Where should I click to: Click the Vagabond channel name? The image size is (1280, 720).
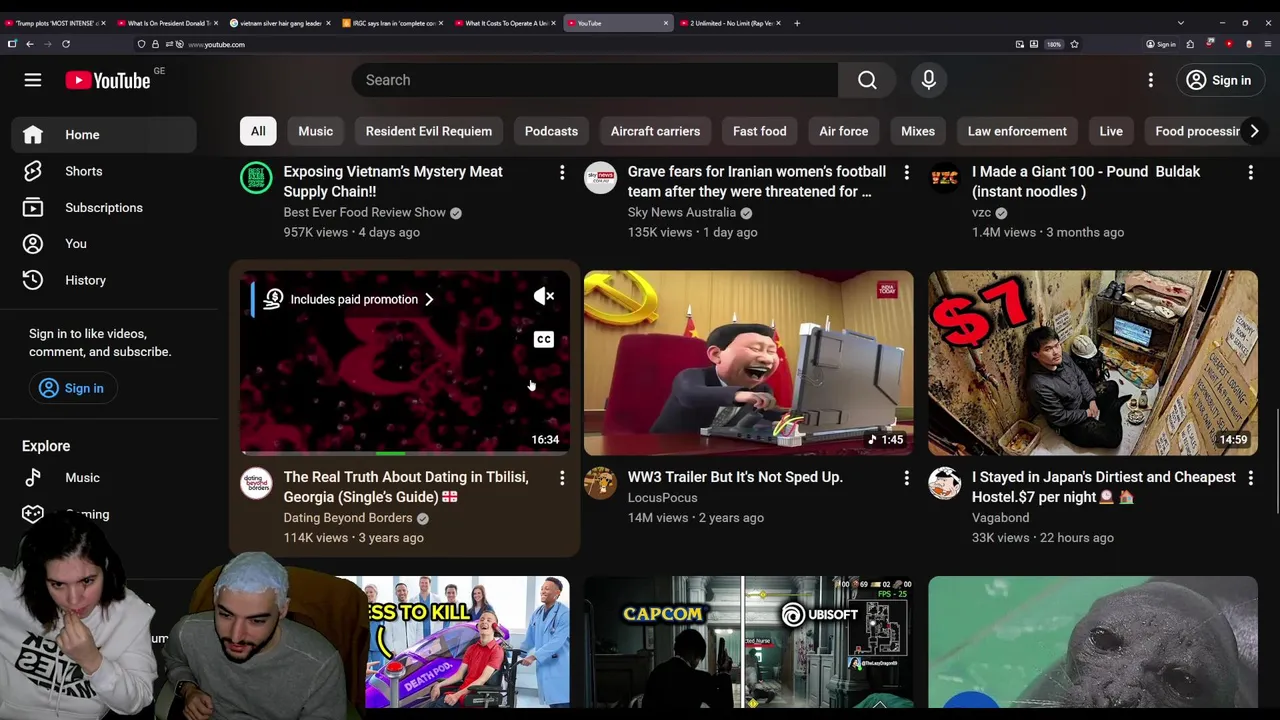[1000, 518]
